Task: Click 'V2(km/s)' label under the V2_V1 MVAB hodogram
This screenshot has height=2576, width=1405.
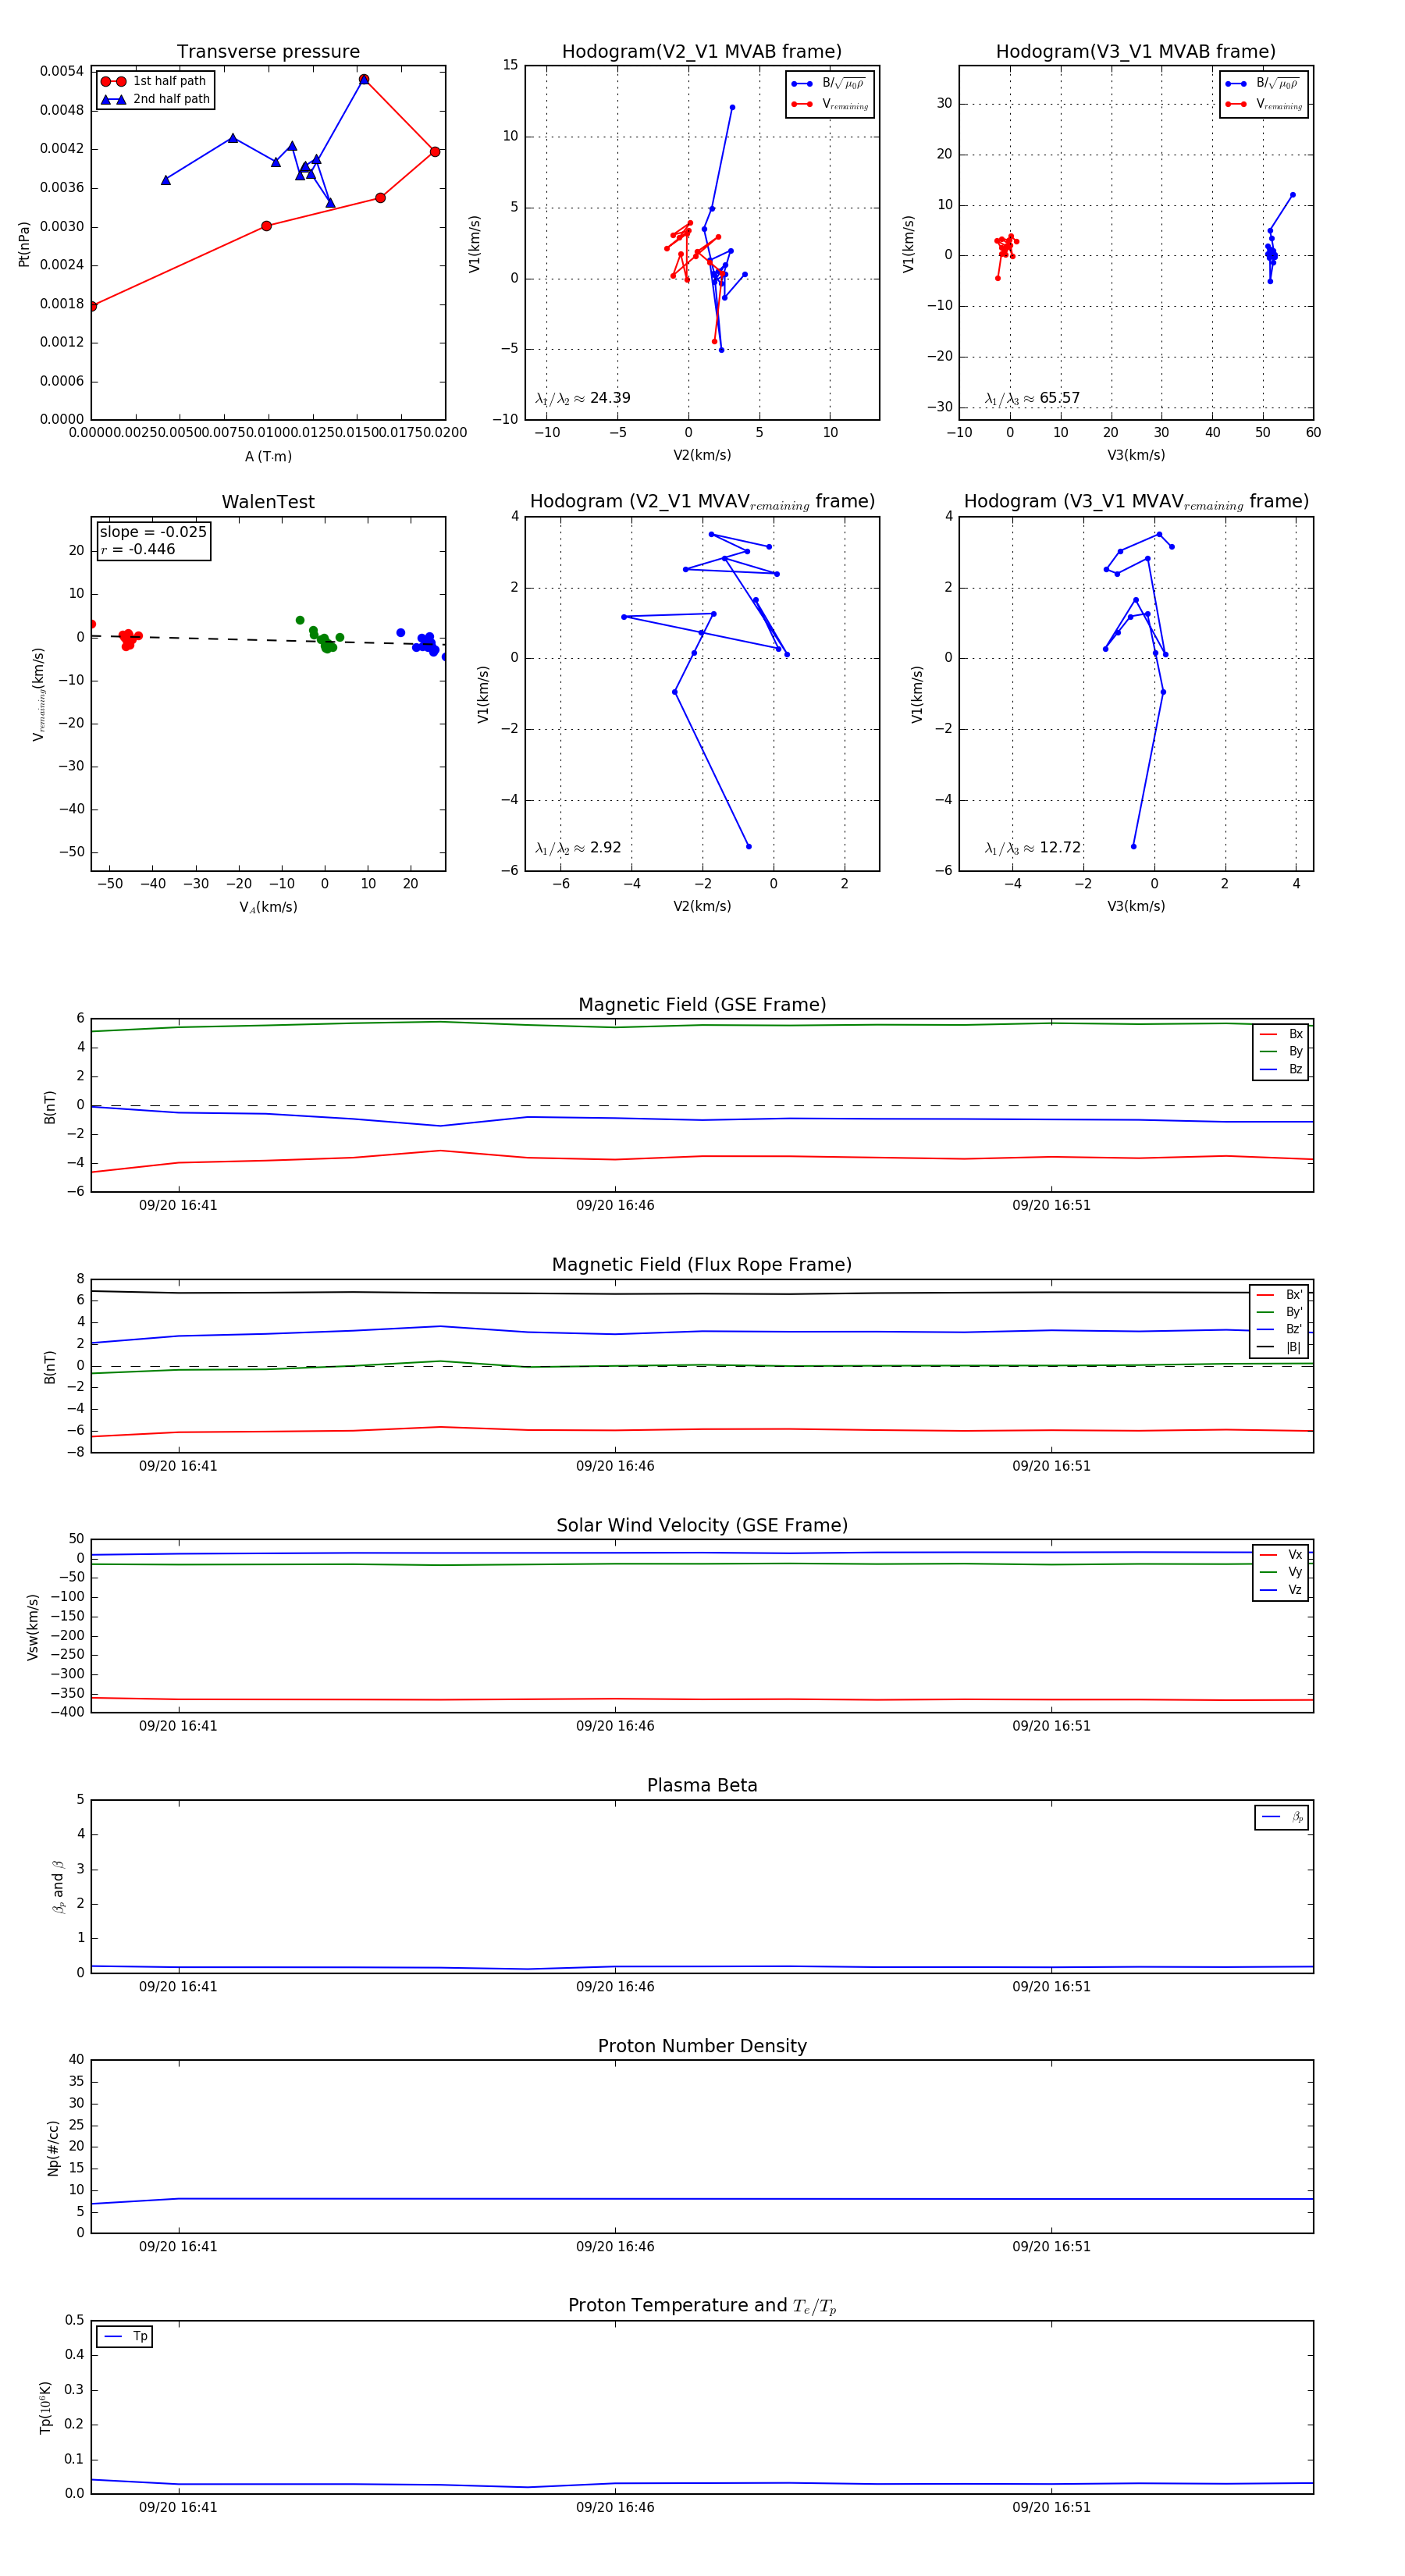Action: click(702, 456)
